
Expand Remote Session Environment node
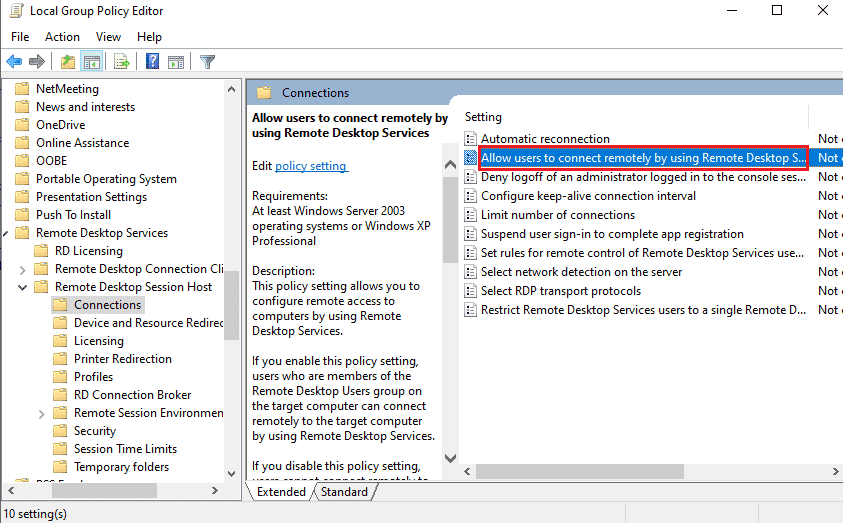41,414
